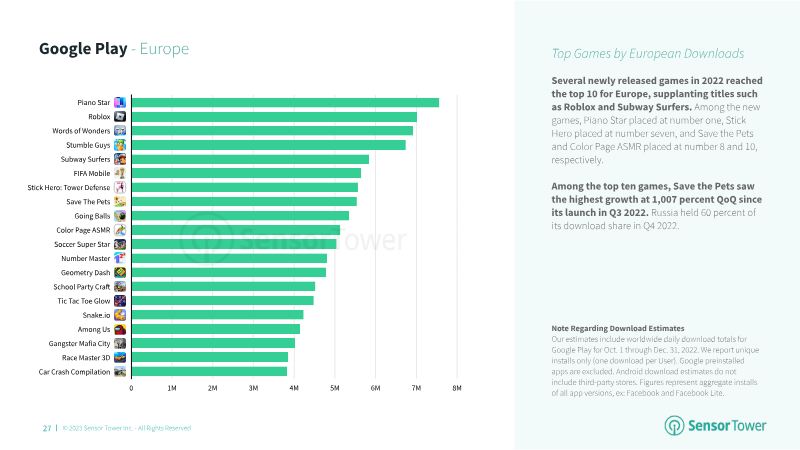Click the Top Games by European Downloads heading

[647, 54]
